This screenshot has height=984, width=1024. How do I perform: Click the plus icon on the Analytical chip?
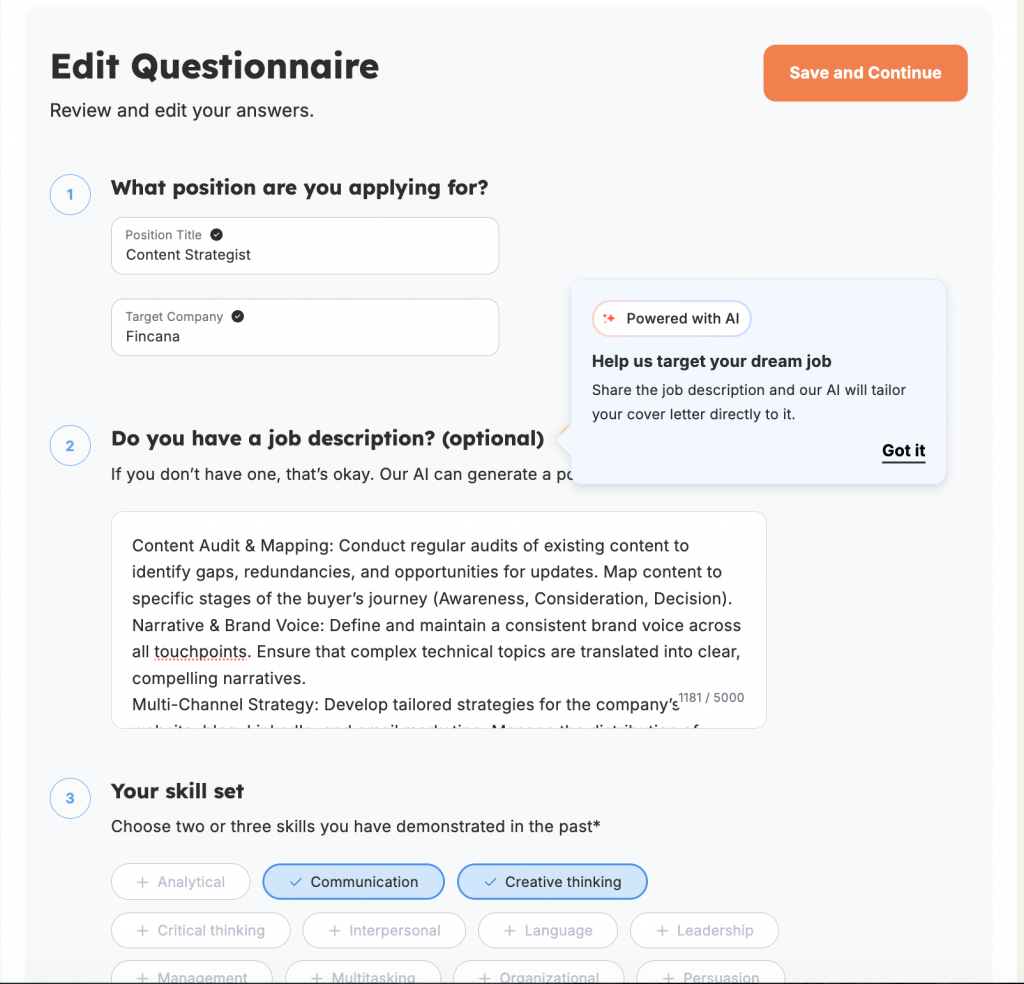143,881
